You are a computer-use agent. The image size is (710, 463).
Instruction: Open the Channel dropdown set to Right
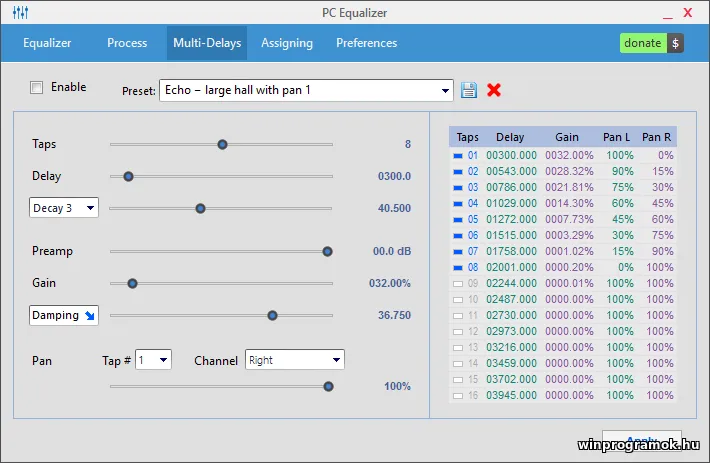point(295,360)
